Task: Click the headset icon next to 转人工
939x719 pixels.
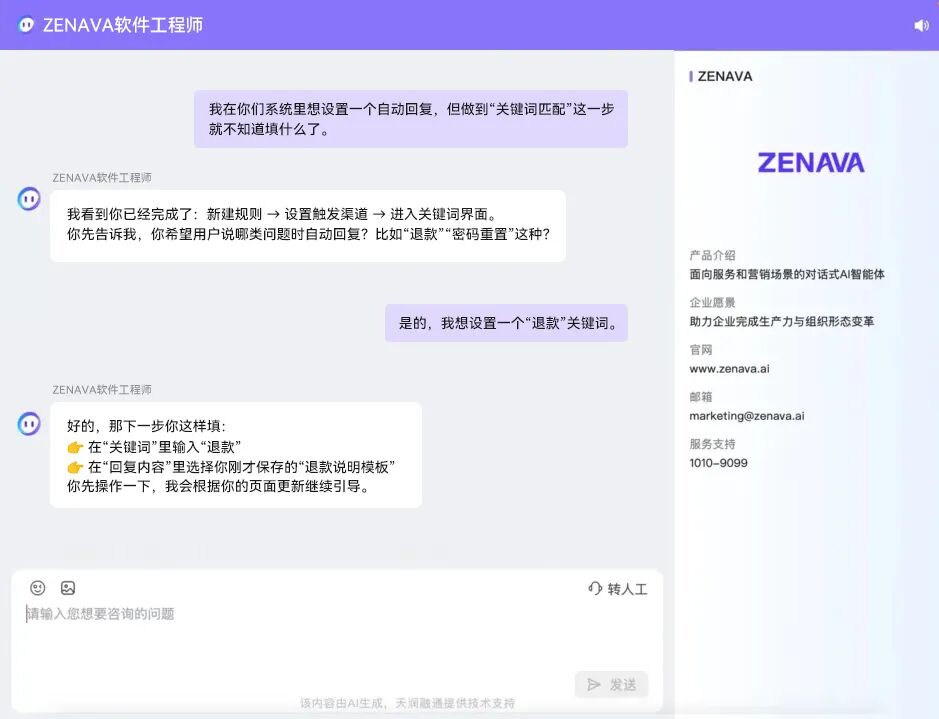Action: [593, 588]
